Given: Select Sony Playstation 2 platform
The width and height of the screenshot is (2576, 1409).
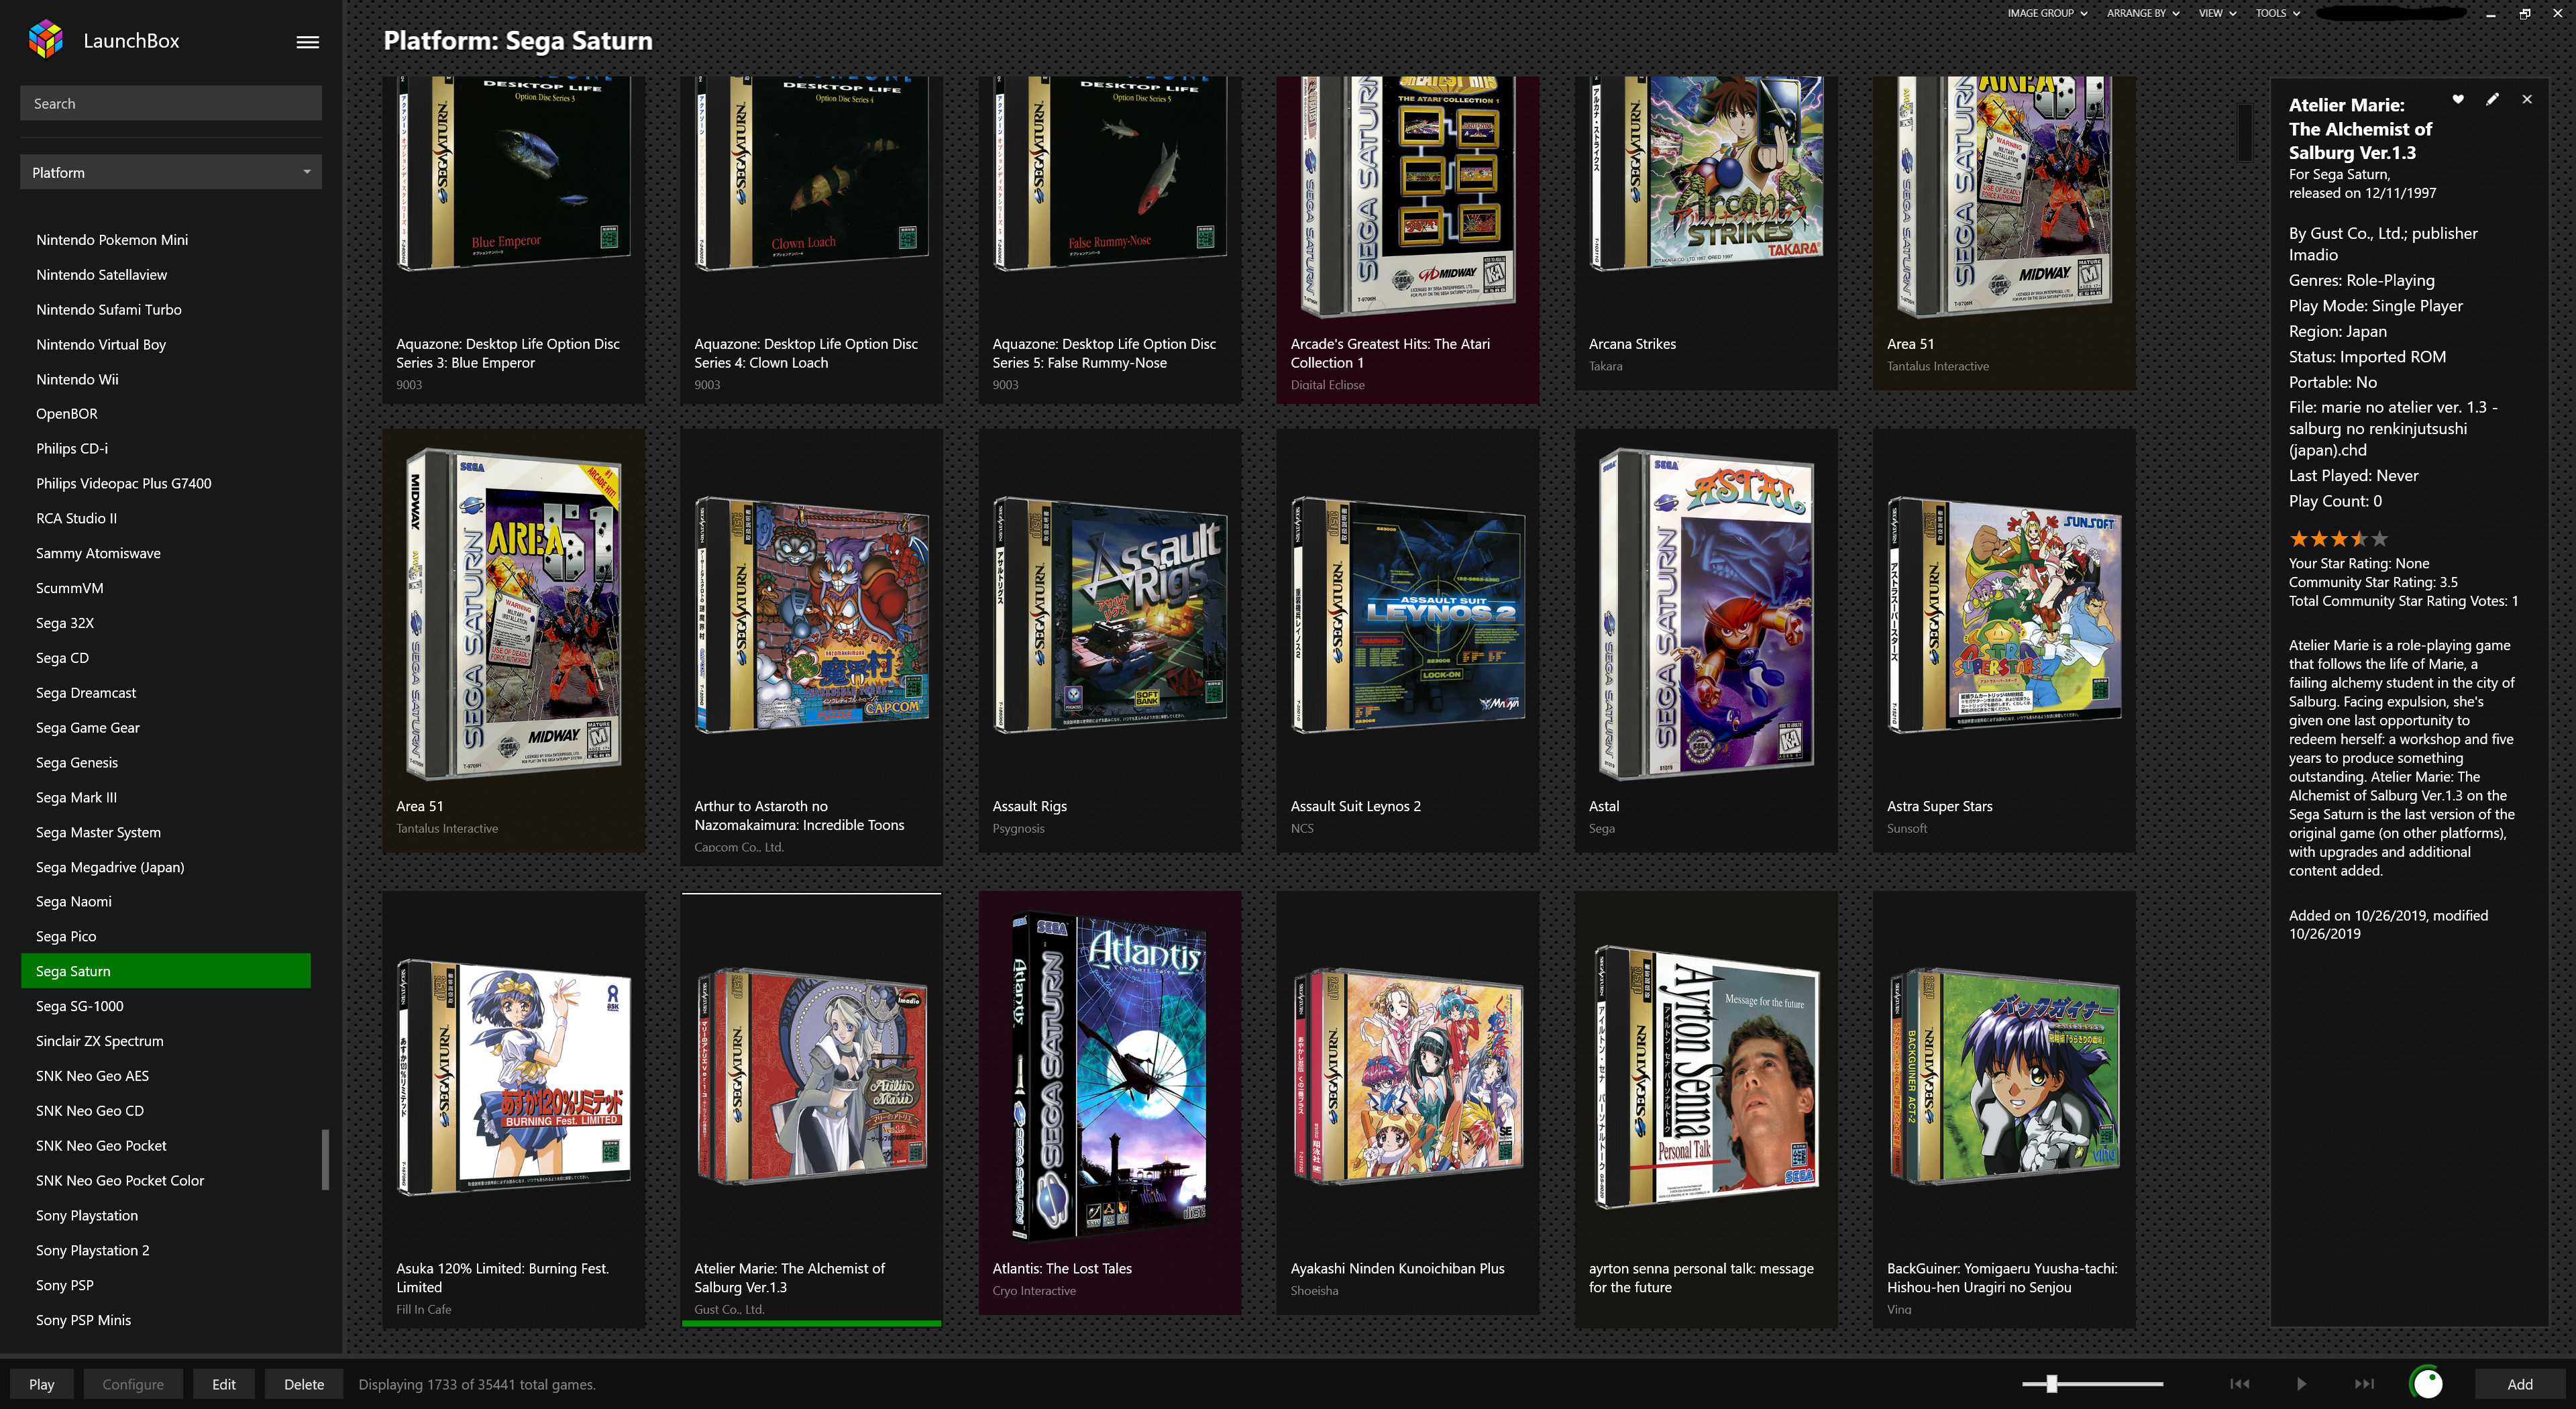Looking at the screenshot, I should (93, 1250).
